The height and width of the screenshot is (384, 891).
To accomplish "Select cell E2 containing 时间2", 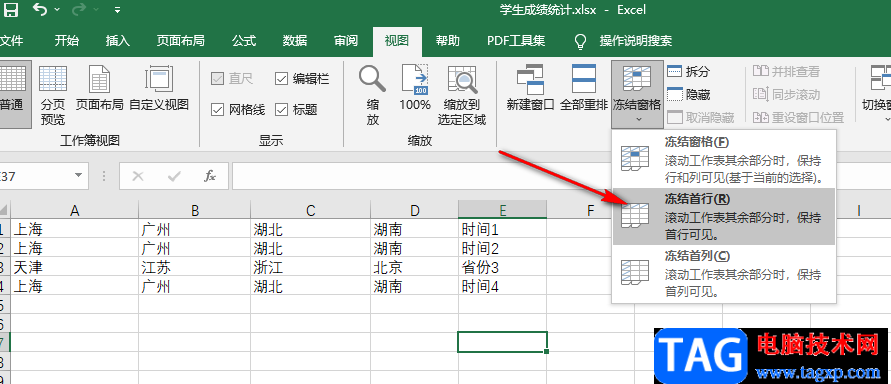I will (x=503, y=248).
